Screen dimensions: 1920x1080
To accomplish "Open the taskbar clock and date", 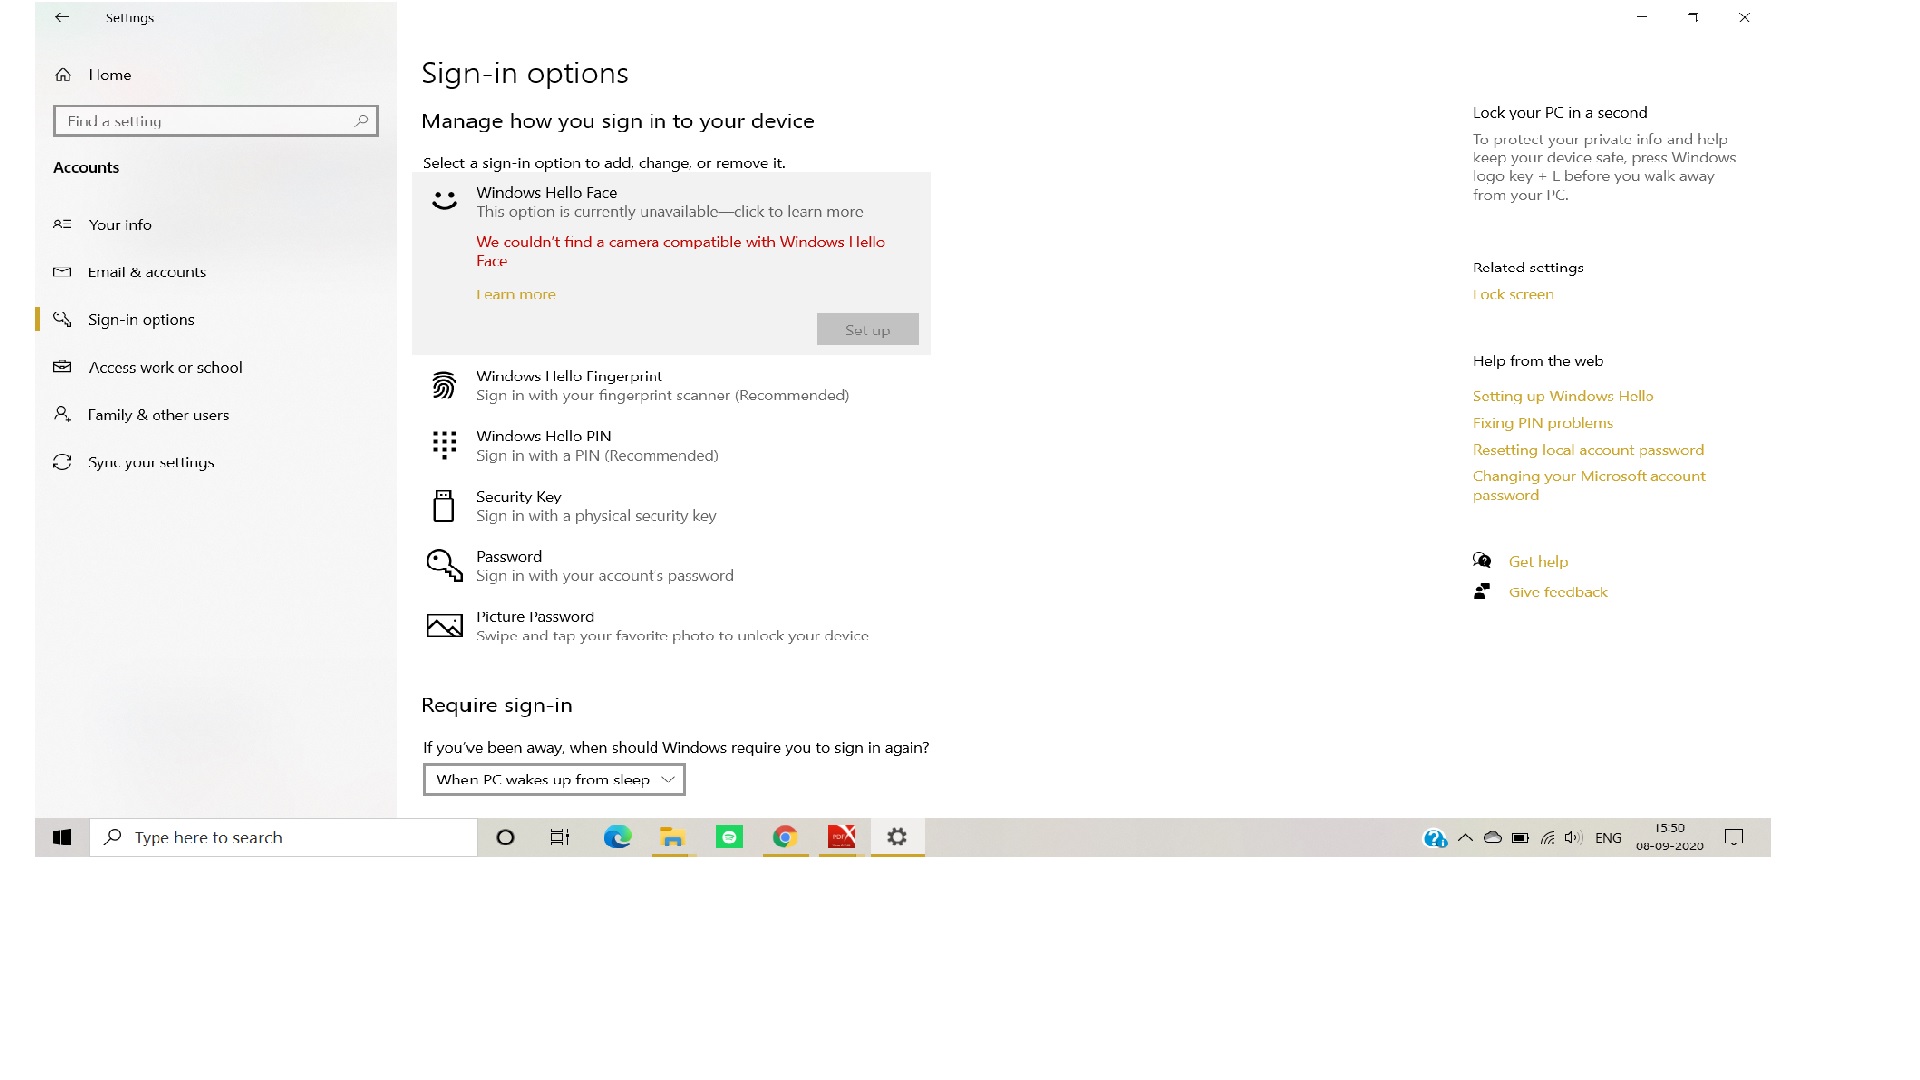I will point(1669,838).
